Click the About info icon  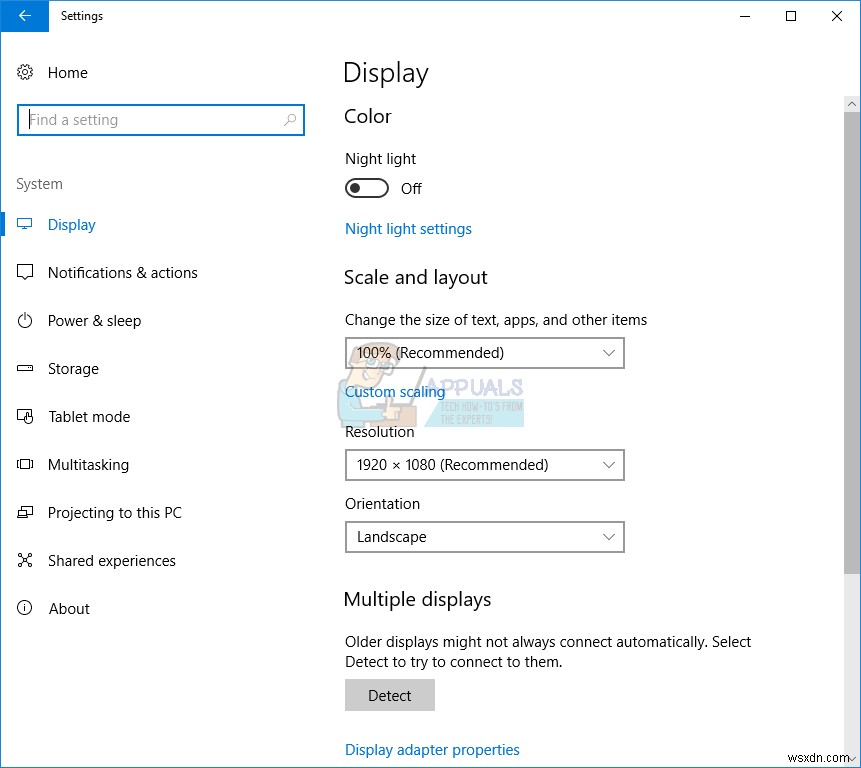click(25, 608)
